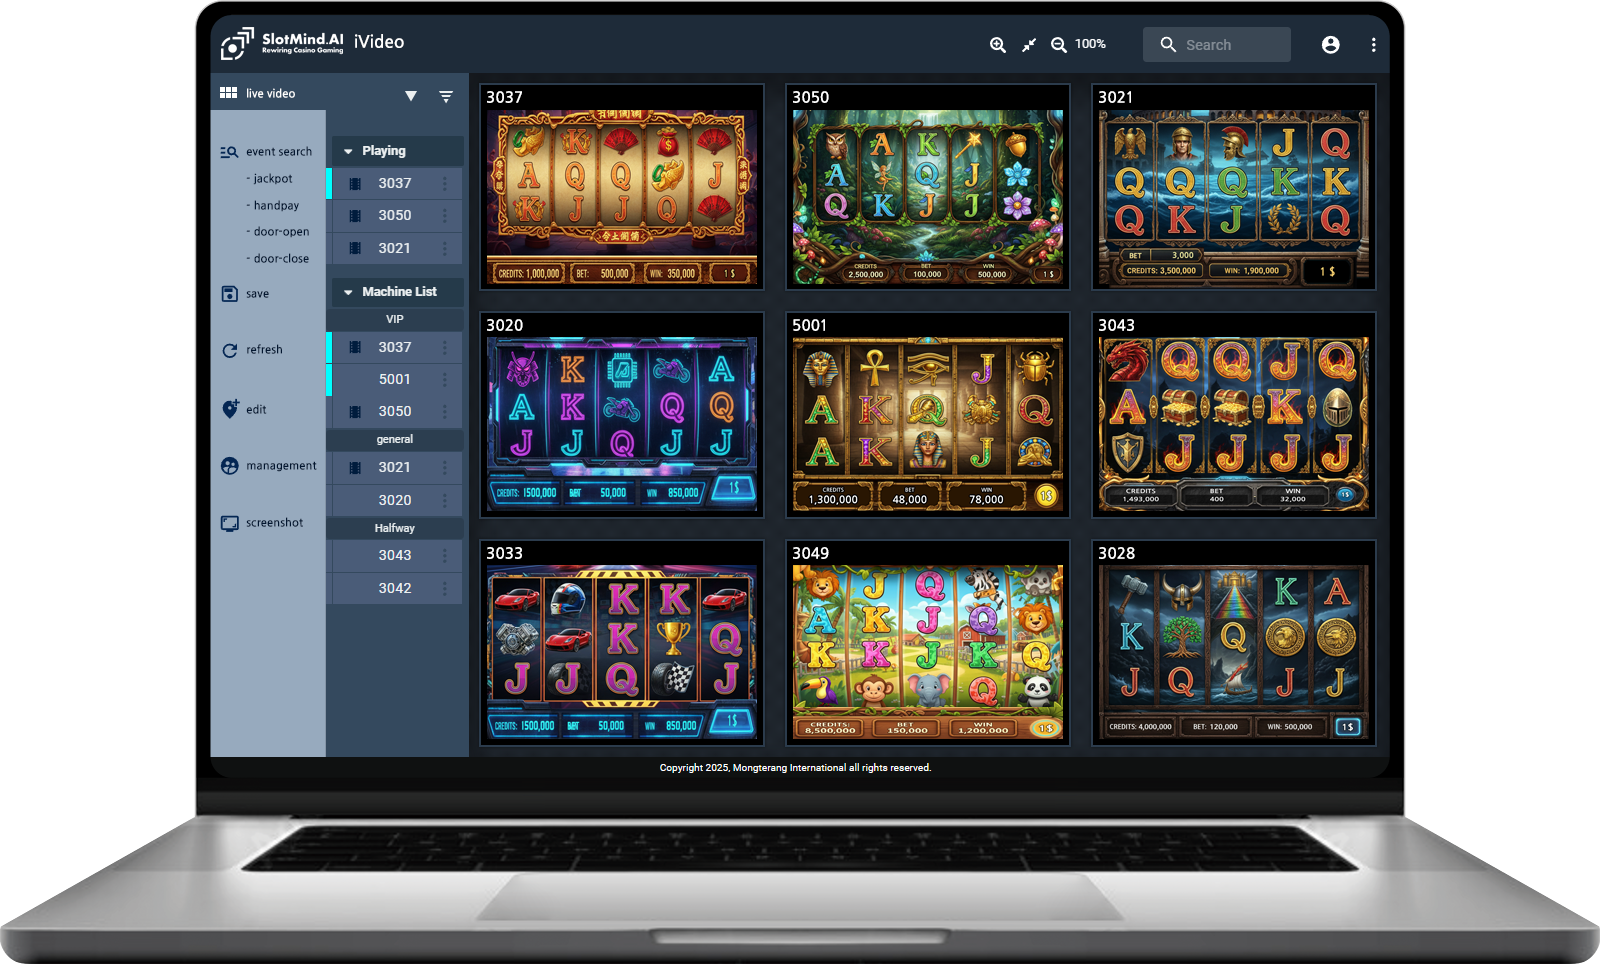Open the management icon in sidebar
The height and width of the screenshot is (964, 1600).
[x=230, y=466]
